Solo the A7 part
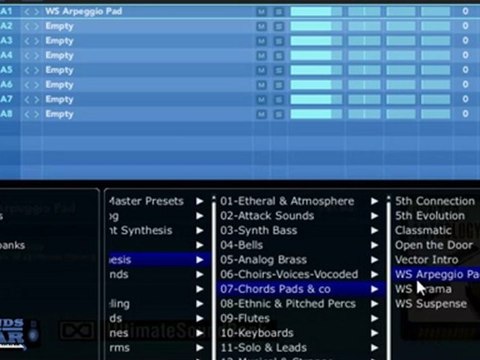The width and height of the screenshot is (480, 360). [279, 100]
